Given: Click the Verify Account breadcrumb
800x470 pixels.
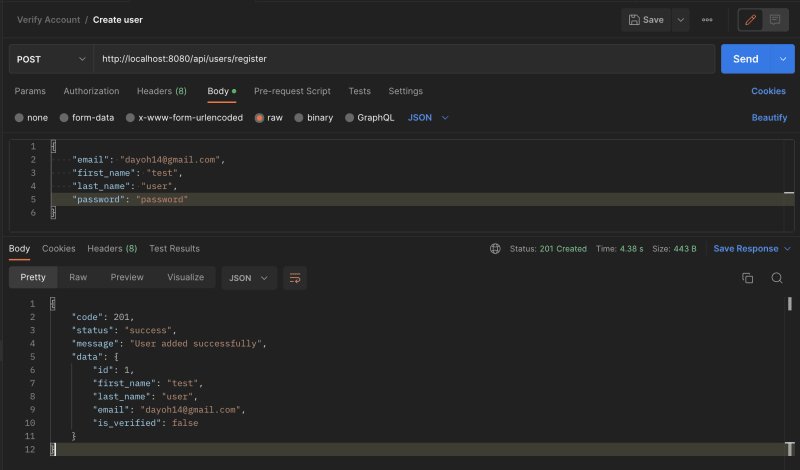Looking at the screenshot, I should point(48,20).
